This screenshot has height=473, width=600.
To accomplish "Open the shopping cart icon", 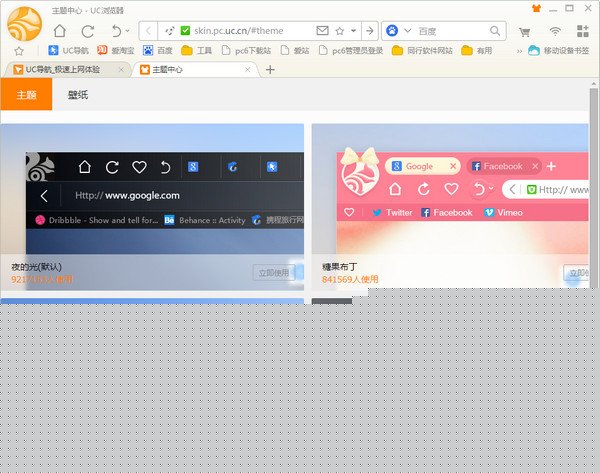I will point(525,31).
